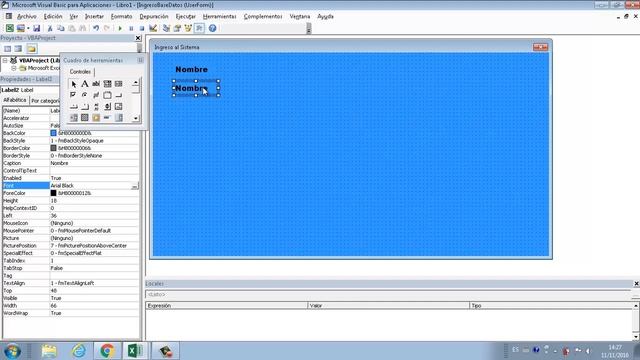
Task: Switch to the Controles tab in toolbox
Action: [80, 72]
